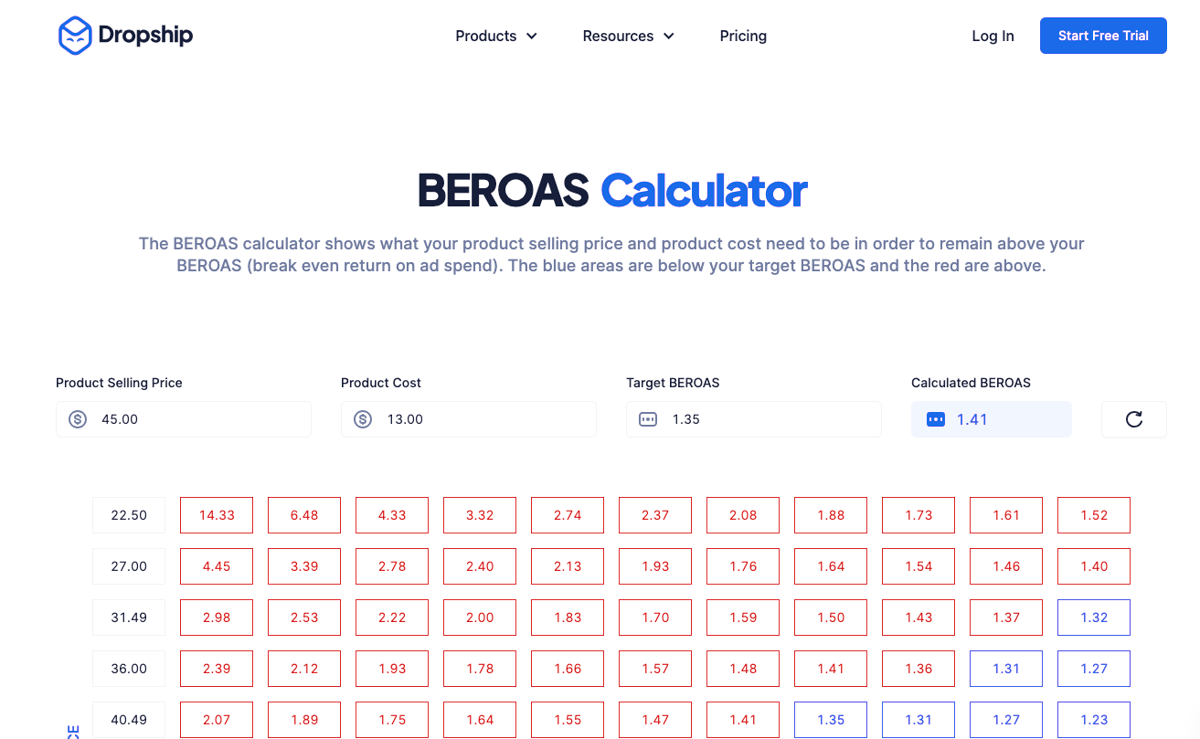Click the Start Free Trial button

(x=1103, y=35)
